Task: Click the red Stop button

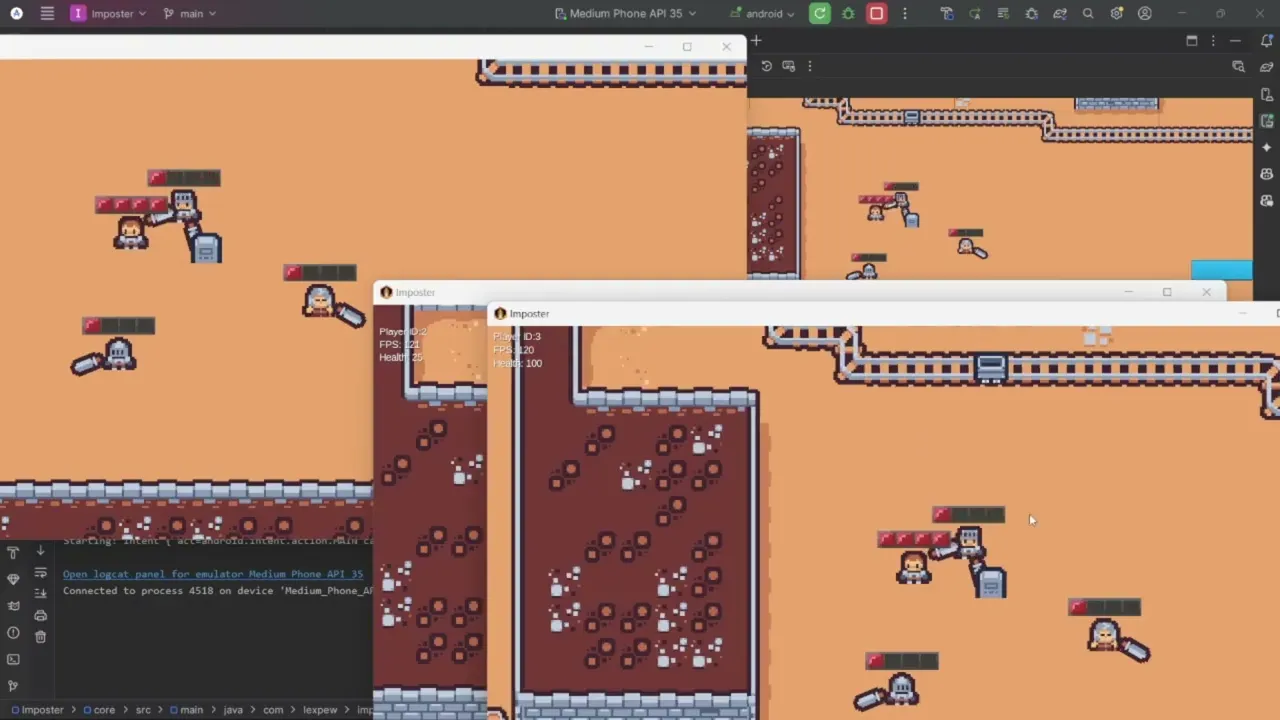Action: click(876, 14)
